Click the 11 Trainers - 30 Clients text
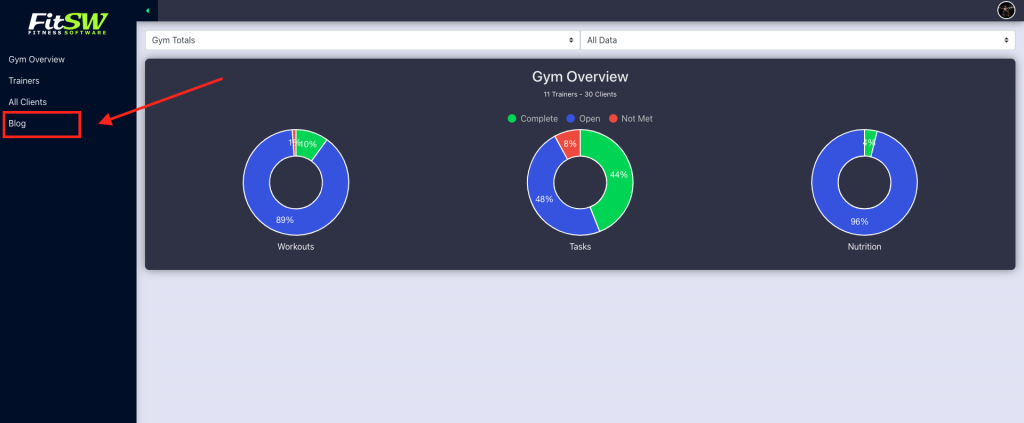 coord(580,95)
